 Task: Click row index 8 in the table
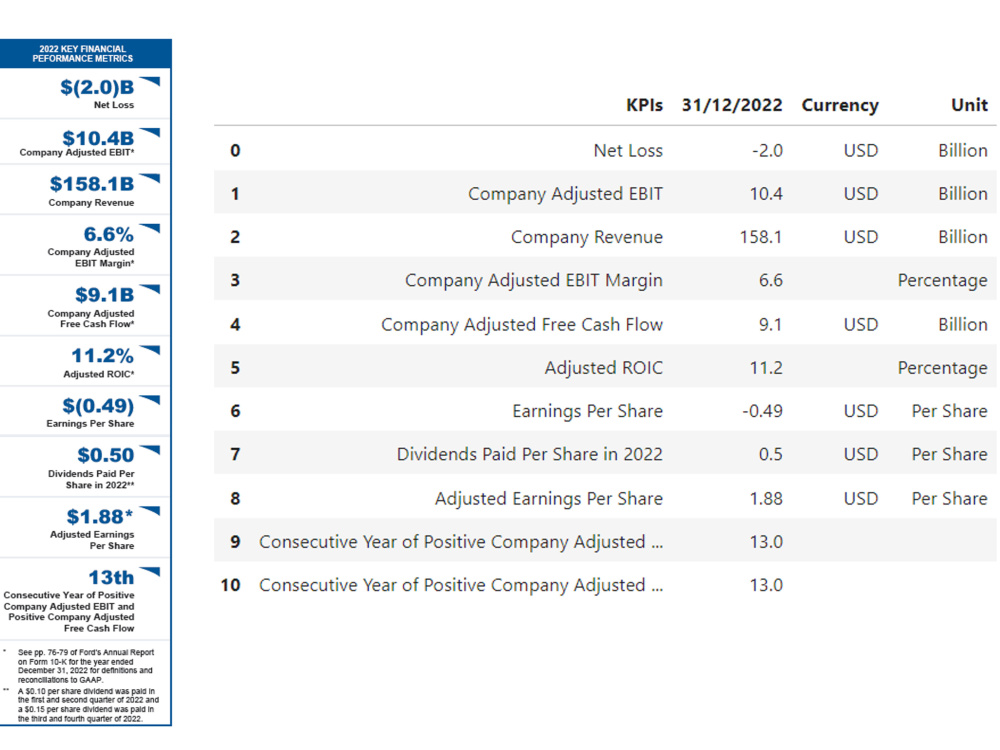click(235, 499)
